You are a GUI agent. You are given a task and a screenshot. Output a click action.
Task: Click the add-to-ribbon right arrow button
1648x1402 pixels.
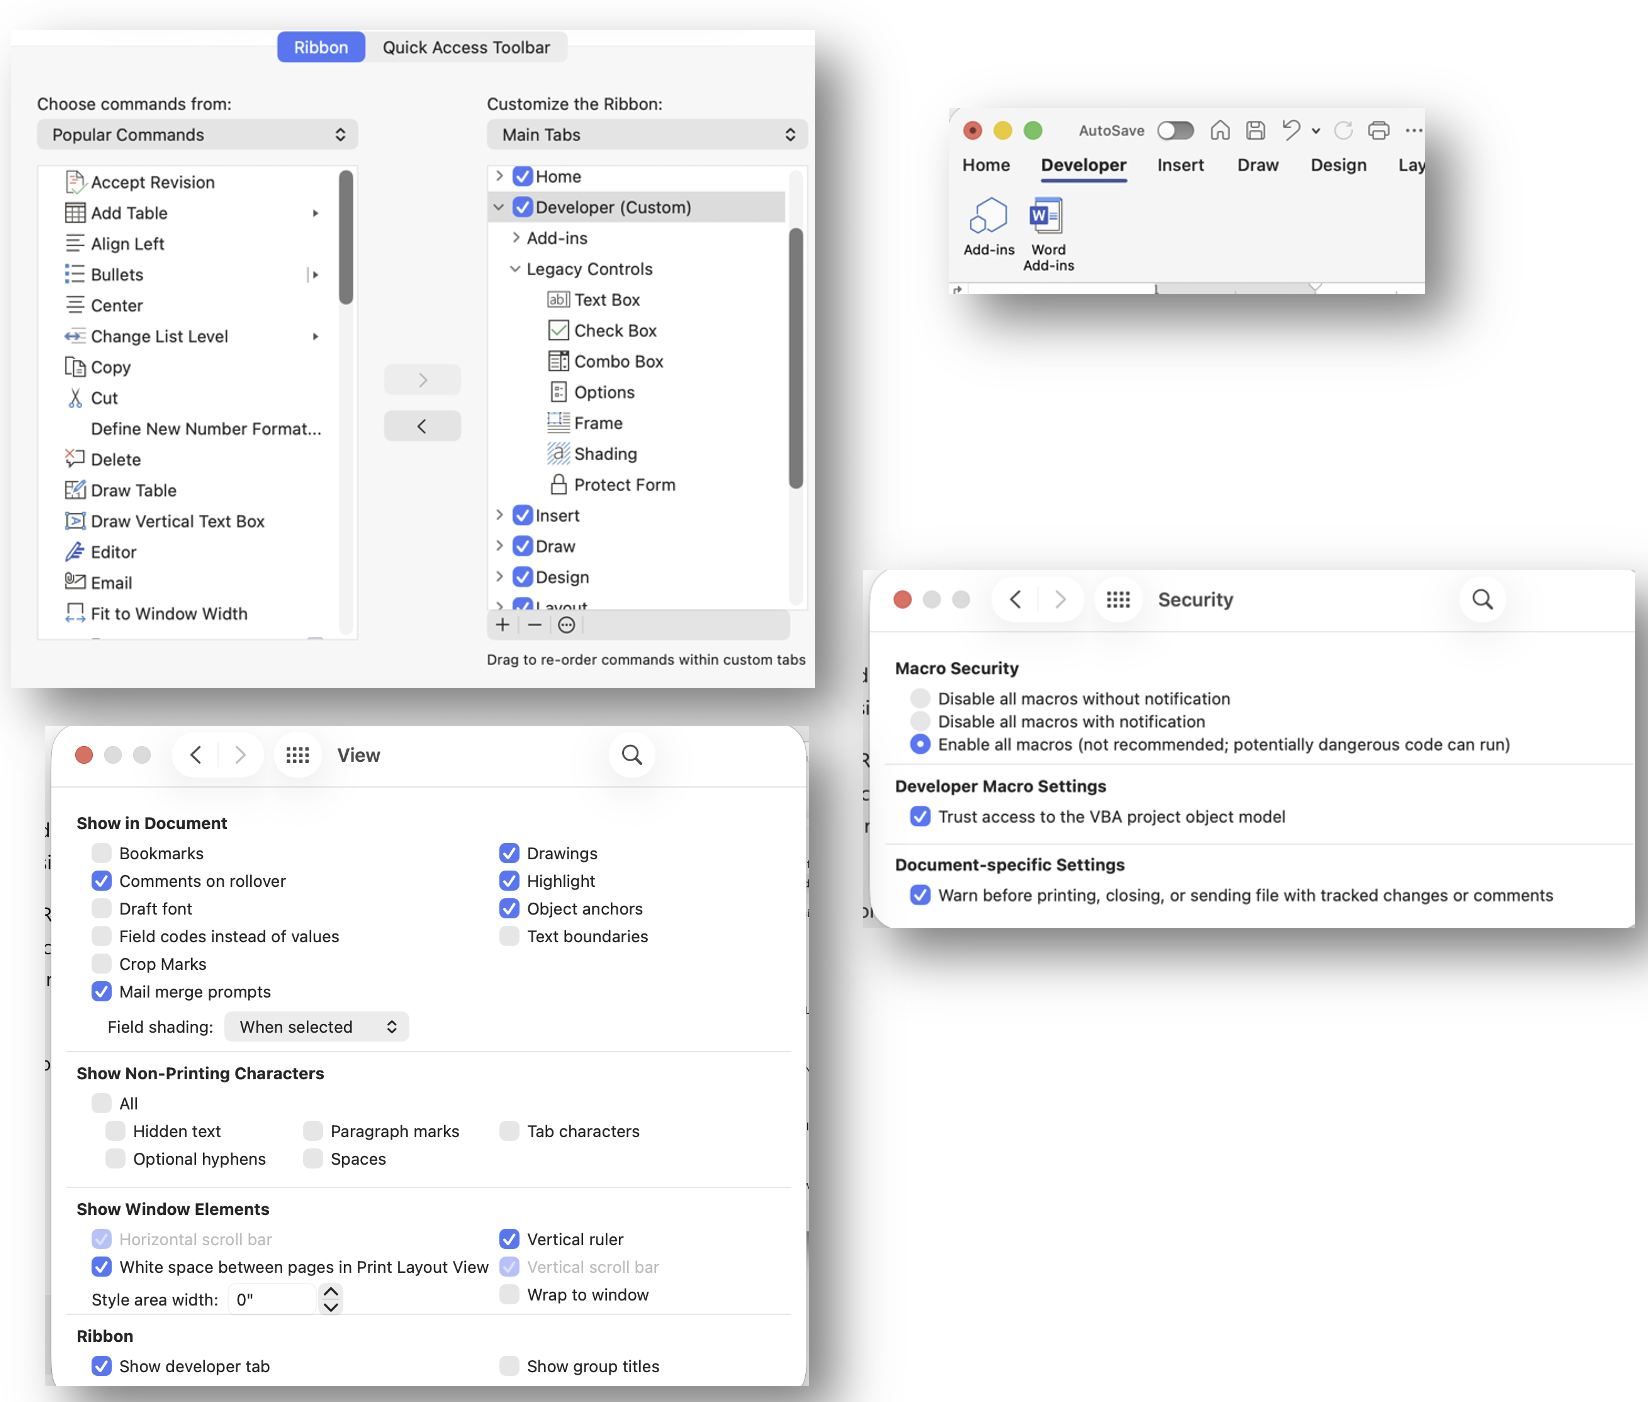coord(422,380)
